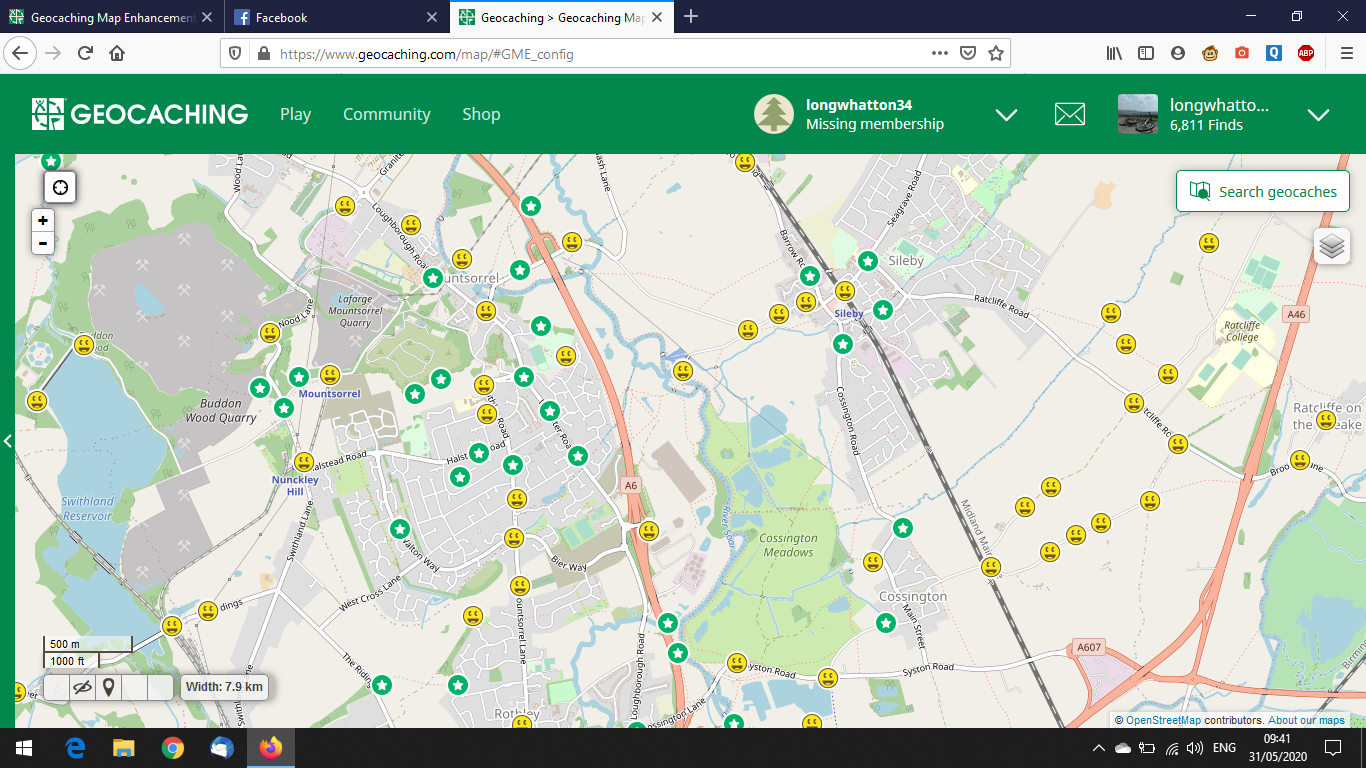Toggle the bookmark star in the address bar
The width and height of the screenshot is (1366, 768).
995,53
